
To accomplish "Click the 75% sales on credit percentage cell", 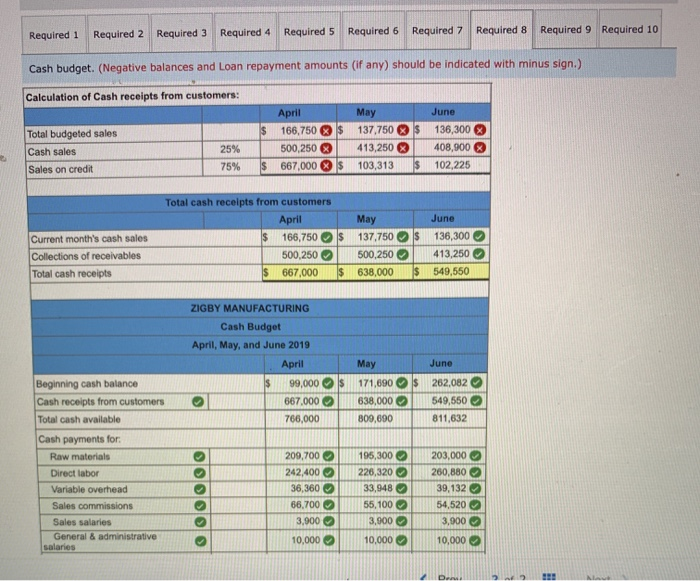I will point(230,167).
